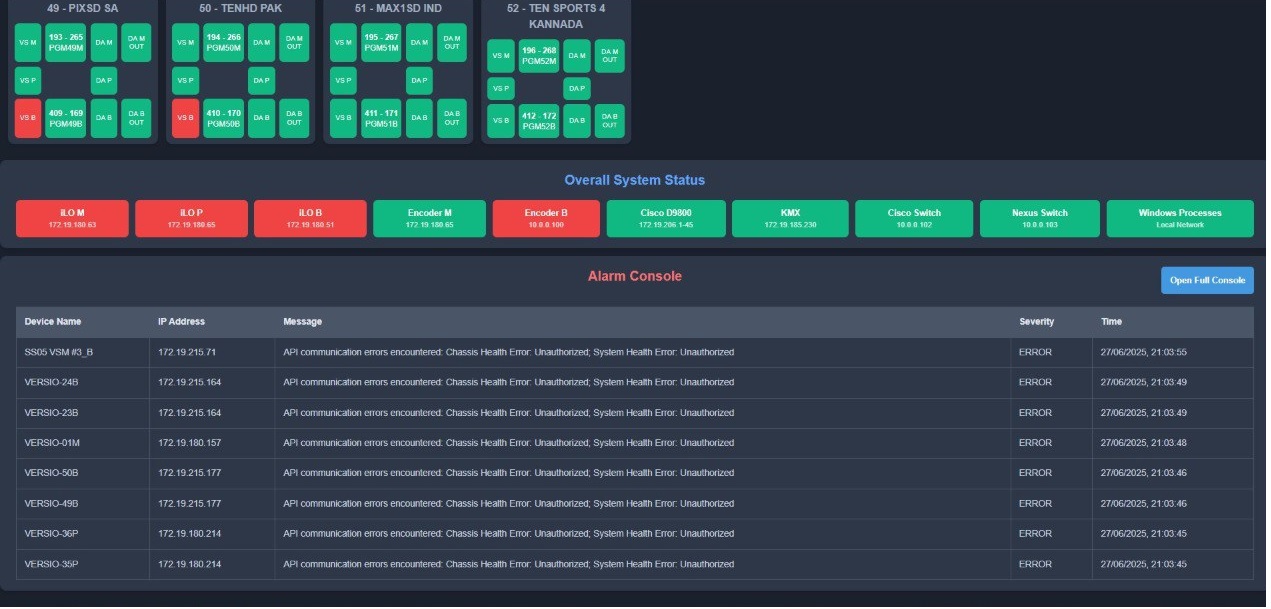
Task: Open the Encoder B status tile
Action: tap(546, 218)
